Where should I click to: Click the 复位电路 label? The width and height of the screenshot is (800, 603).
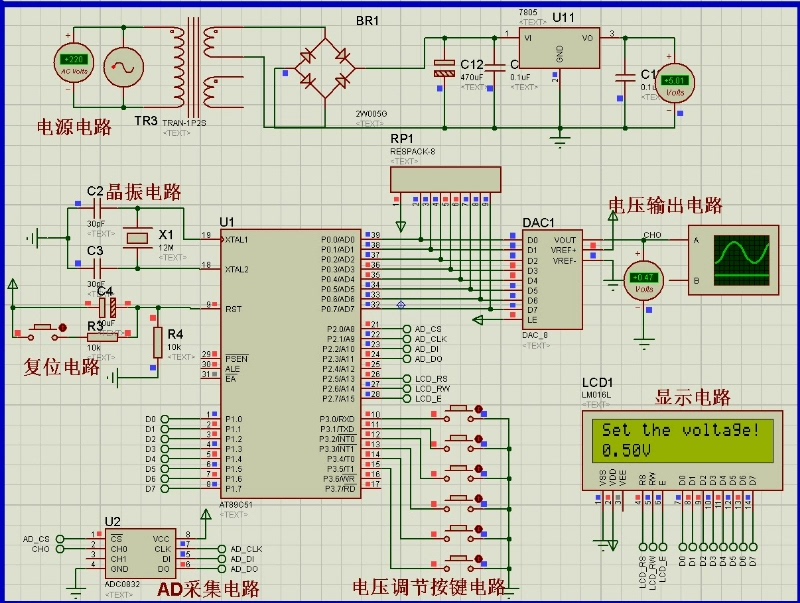(x=61, y=367)
